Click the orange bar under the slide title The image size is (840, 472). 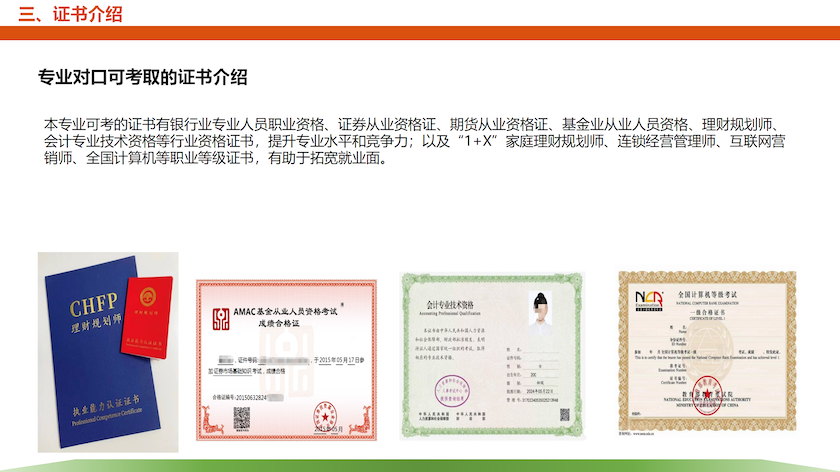pyautogui.click(x=420, y=33)
